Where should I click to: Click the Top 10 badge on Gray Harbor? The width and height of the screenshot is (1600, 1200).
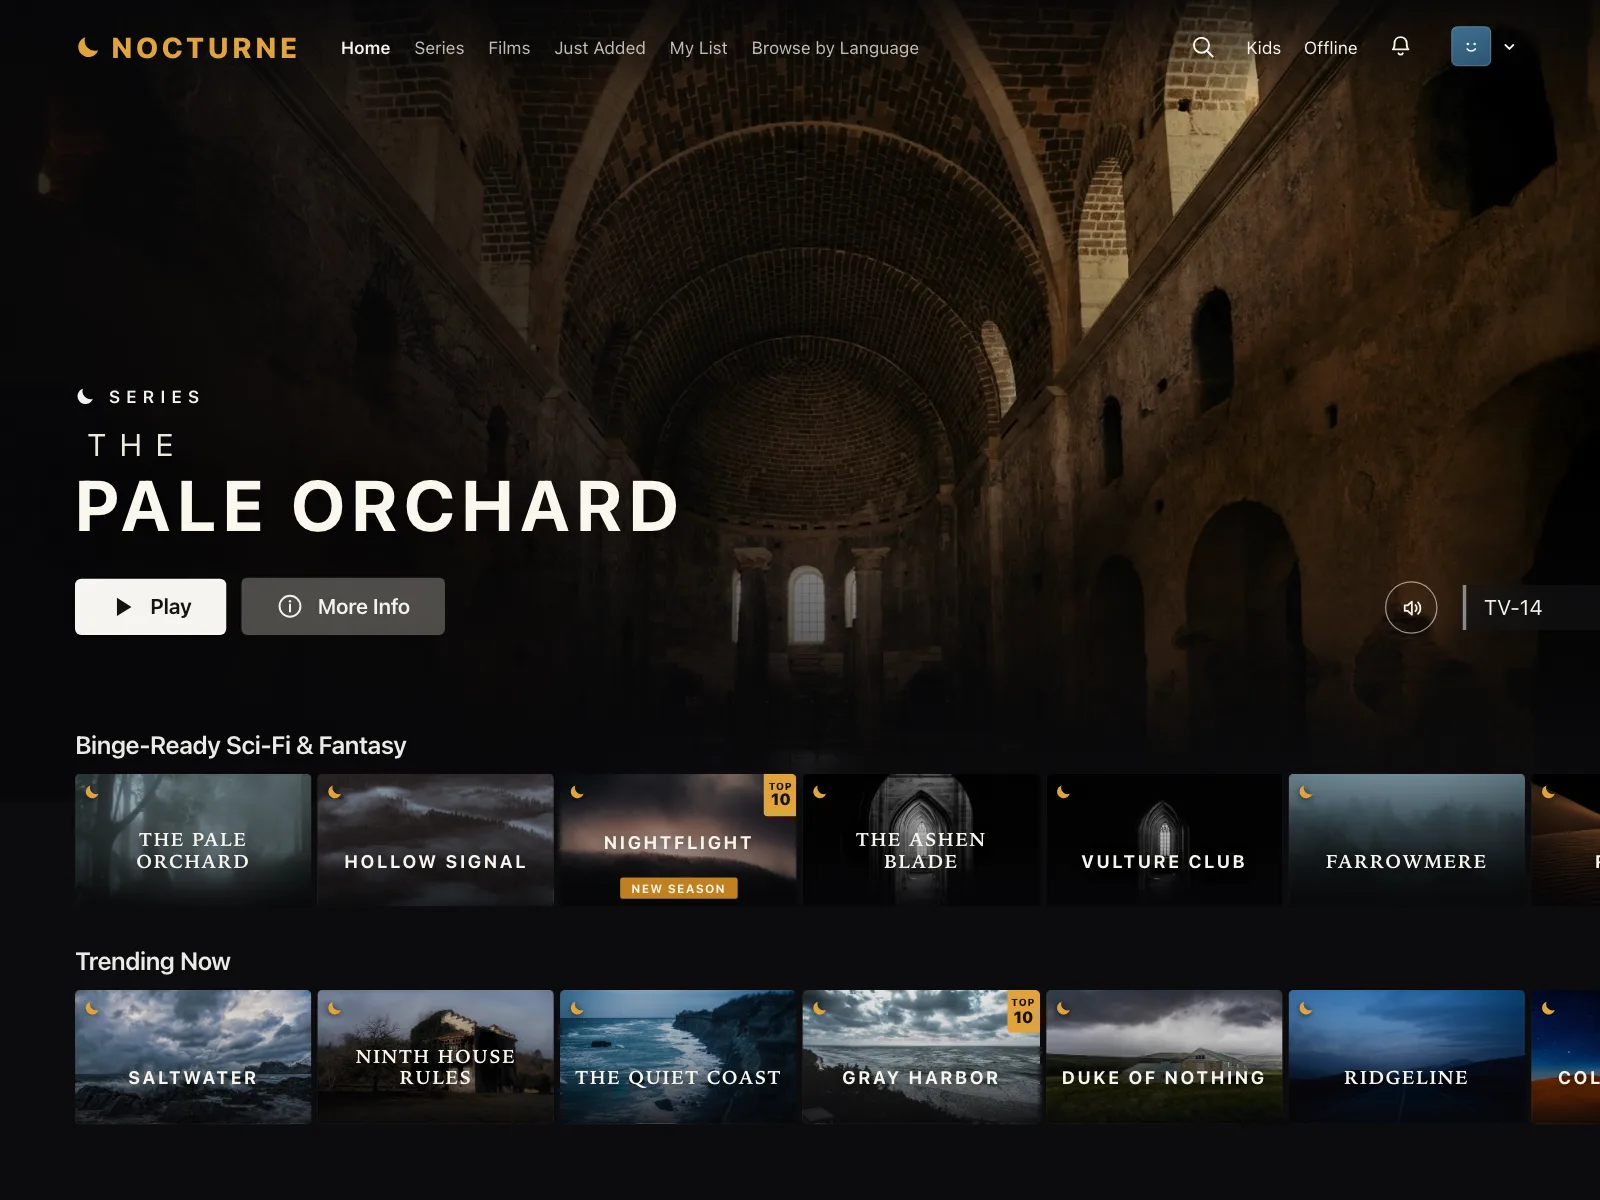[x=1023, y=1011]
